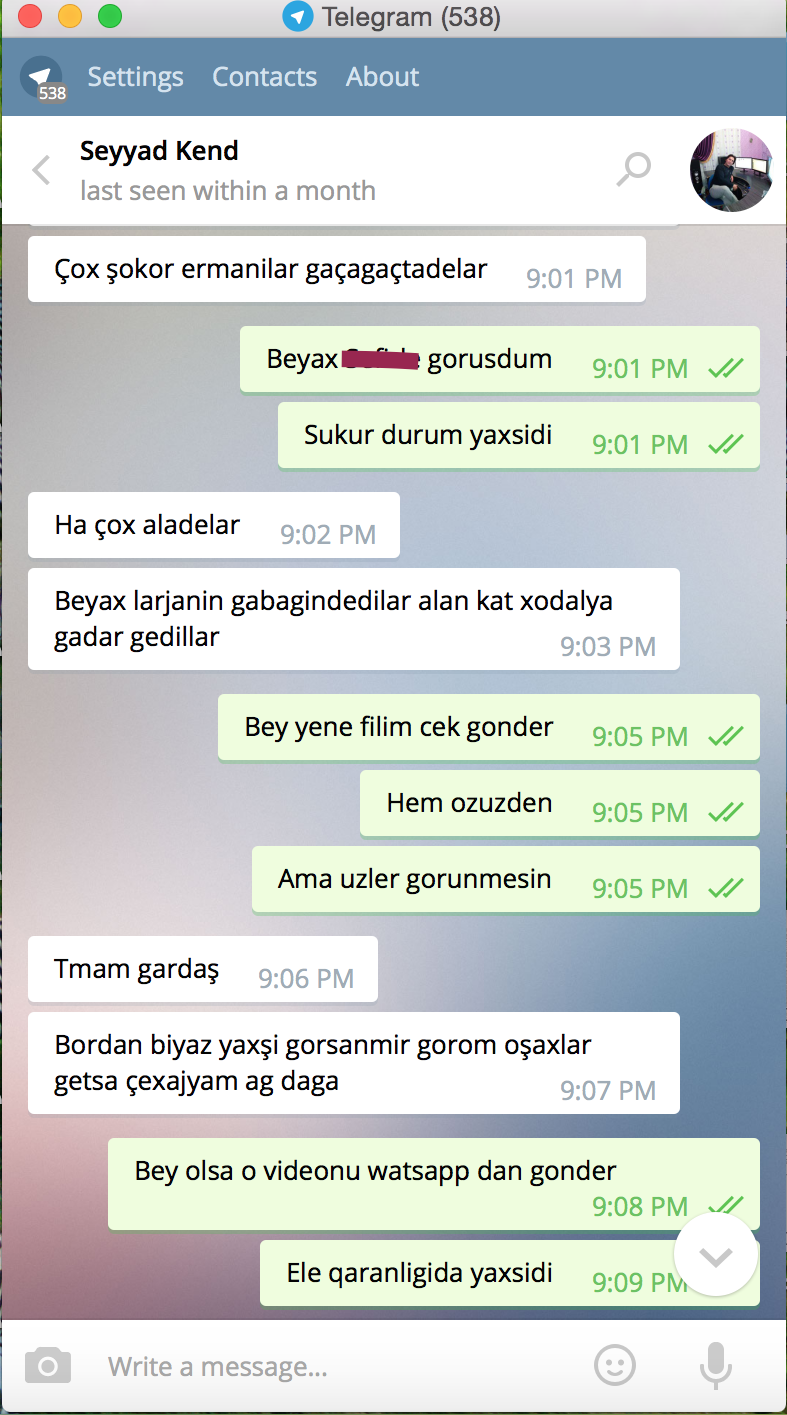Jump to latest messages with down-arrow button
Screen dimensions: 787x1415
click(x=715, y=1256)
